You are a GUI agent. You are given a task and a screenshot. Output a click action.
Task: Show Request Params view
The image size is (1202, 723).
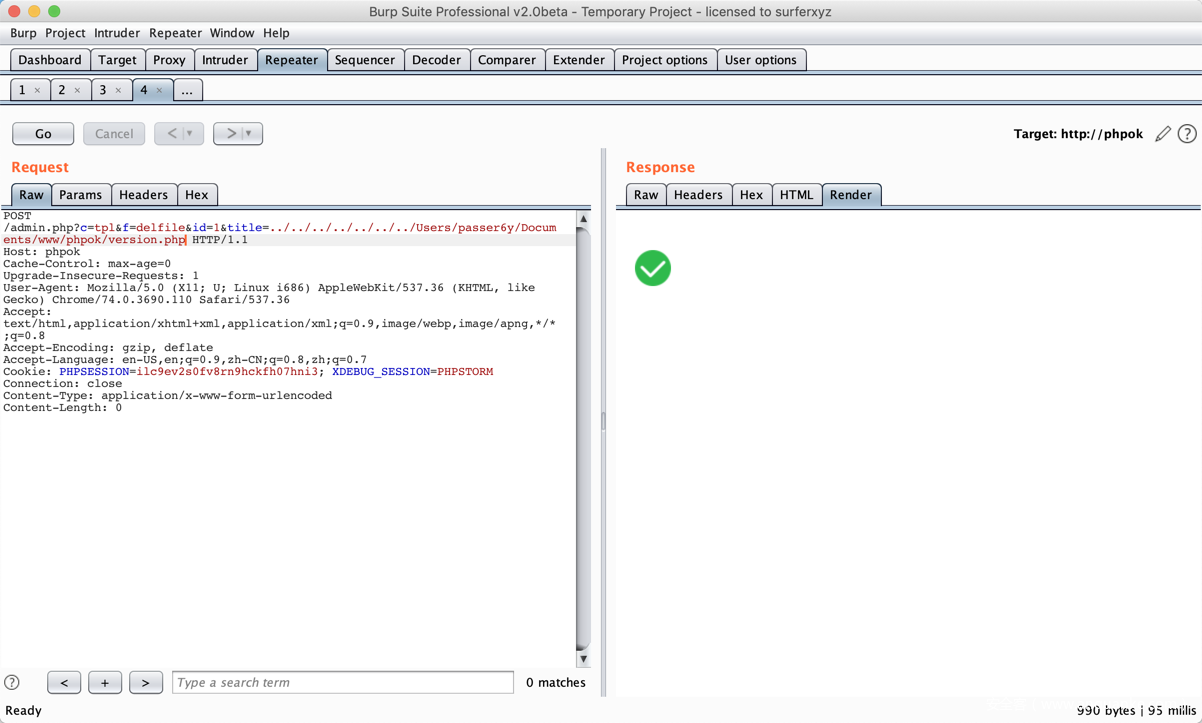coord(80,195)
